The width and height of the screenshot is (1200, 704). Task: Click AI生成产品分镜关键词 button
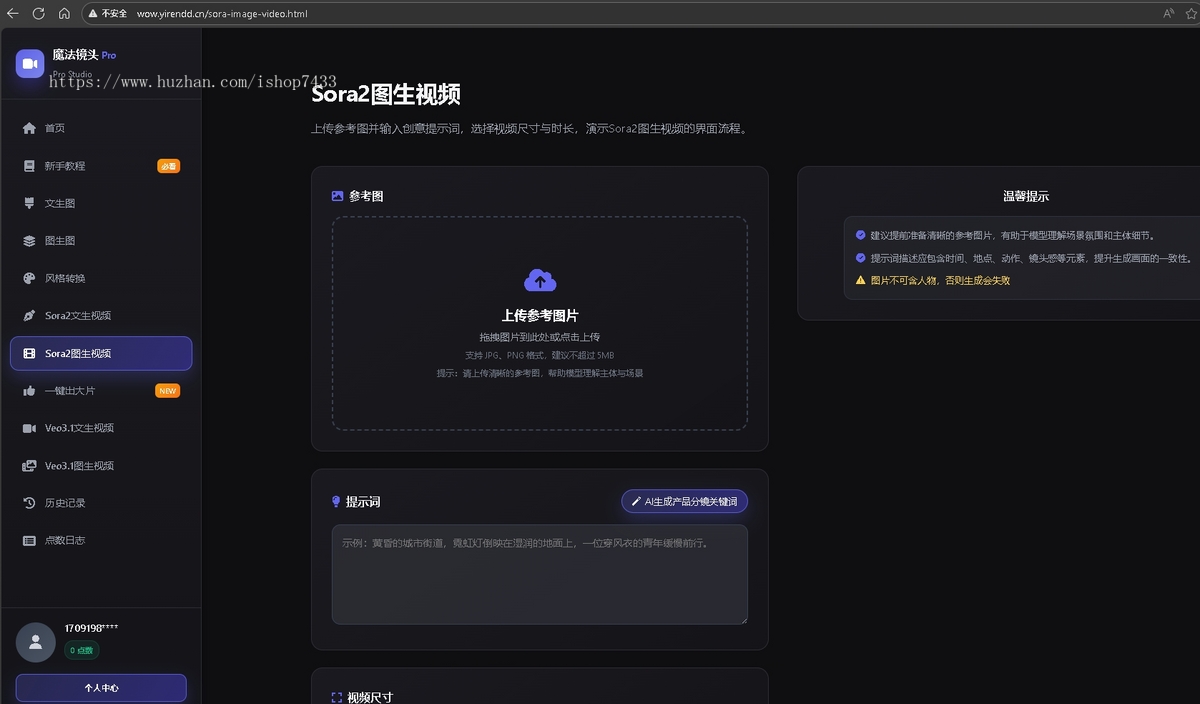(x=684, y=501)
